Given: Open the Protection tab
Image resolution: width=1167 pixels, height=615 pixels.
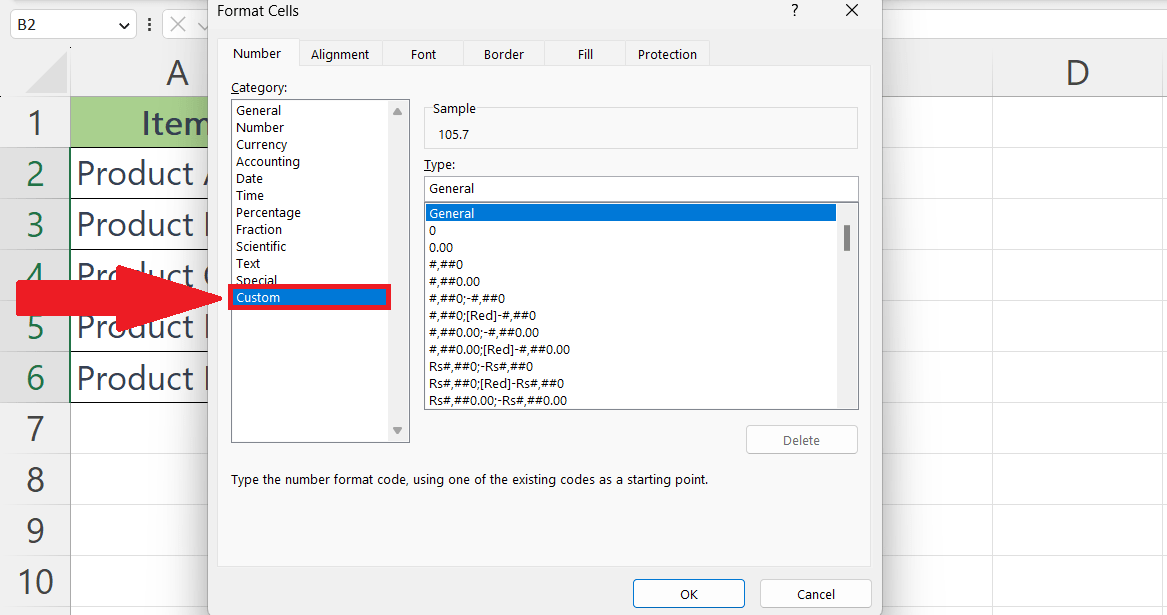Looking at the screenshot, I should pos(667,54).
